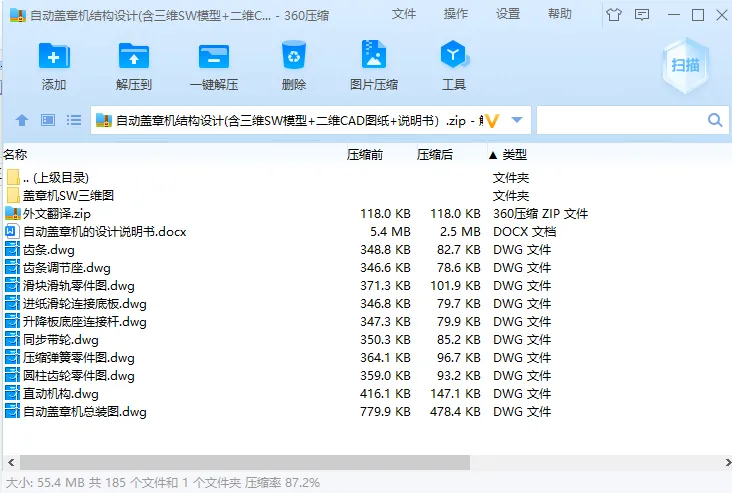
Task: Click the 齿条.dwg file icon
Action: (12, 249)
